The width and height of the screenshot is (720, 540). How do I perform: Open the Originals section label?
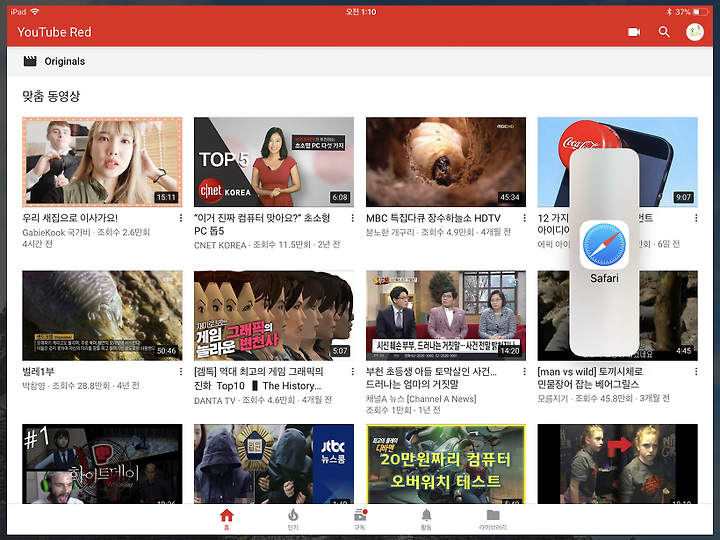[x=64, y=61]
